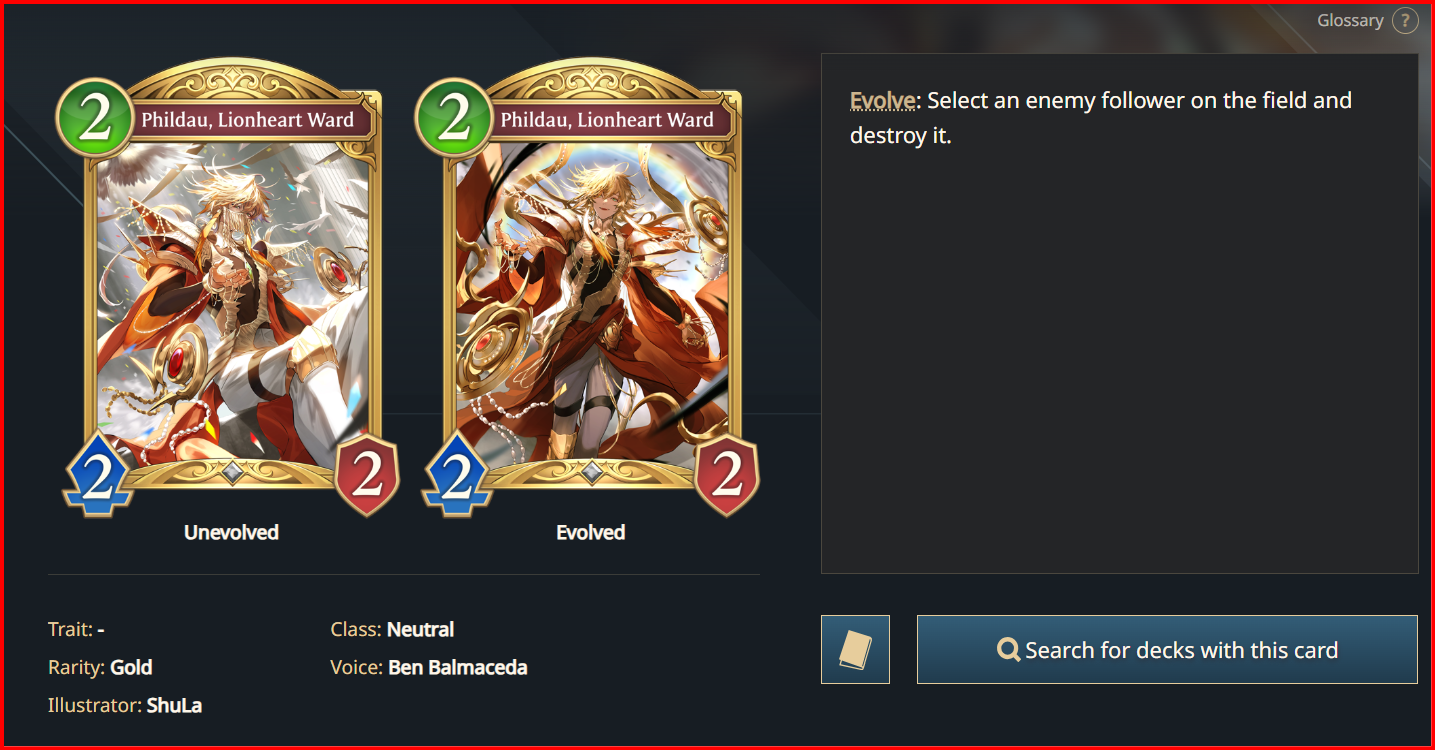Click the Unevolved label under the card
This screenshot has height=750, width=1435.
[231, 533]
